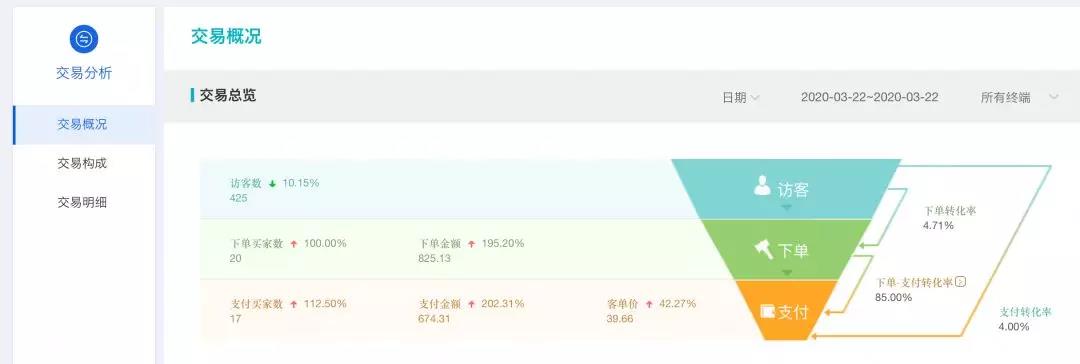This screenshot has width=1080, height=364.
Task: Click the red up arrow beside 下单金额
Action: click(x=471, y=244)
